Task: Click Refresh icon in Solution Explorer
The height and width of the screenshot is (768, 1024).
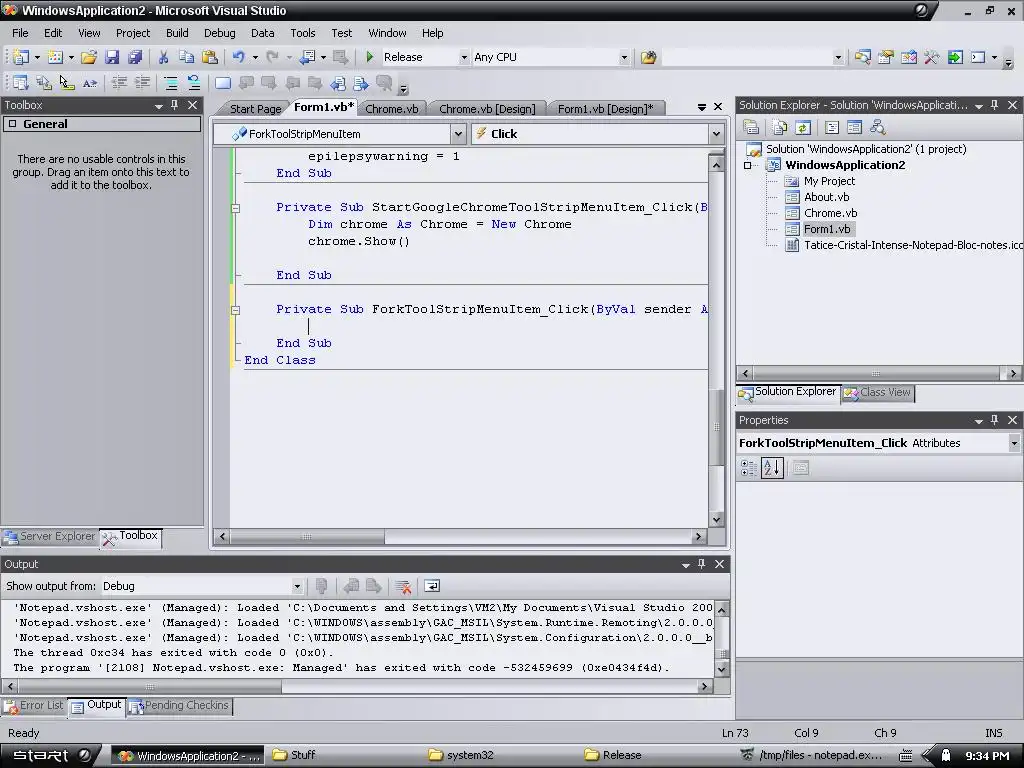Action: point(803,127)
